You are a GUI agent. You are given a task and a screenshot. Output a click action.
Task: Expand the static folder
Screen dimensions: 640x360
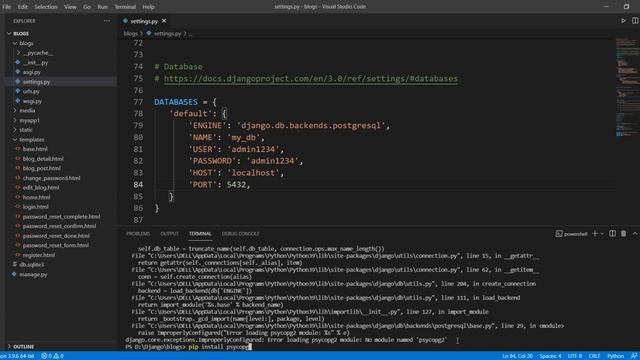[x=25, y=130]
